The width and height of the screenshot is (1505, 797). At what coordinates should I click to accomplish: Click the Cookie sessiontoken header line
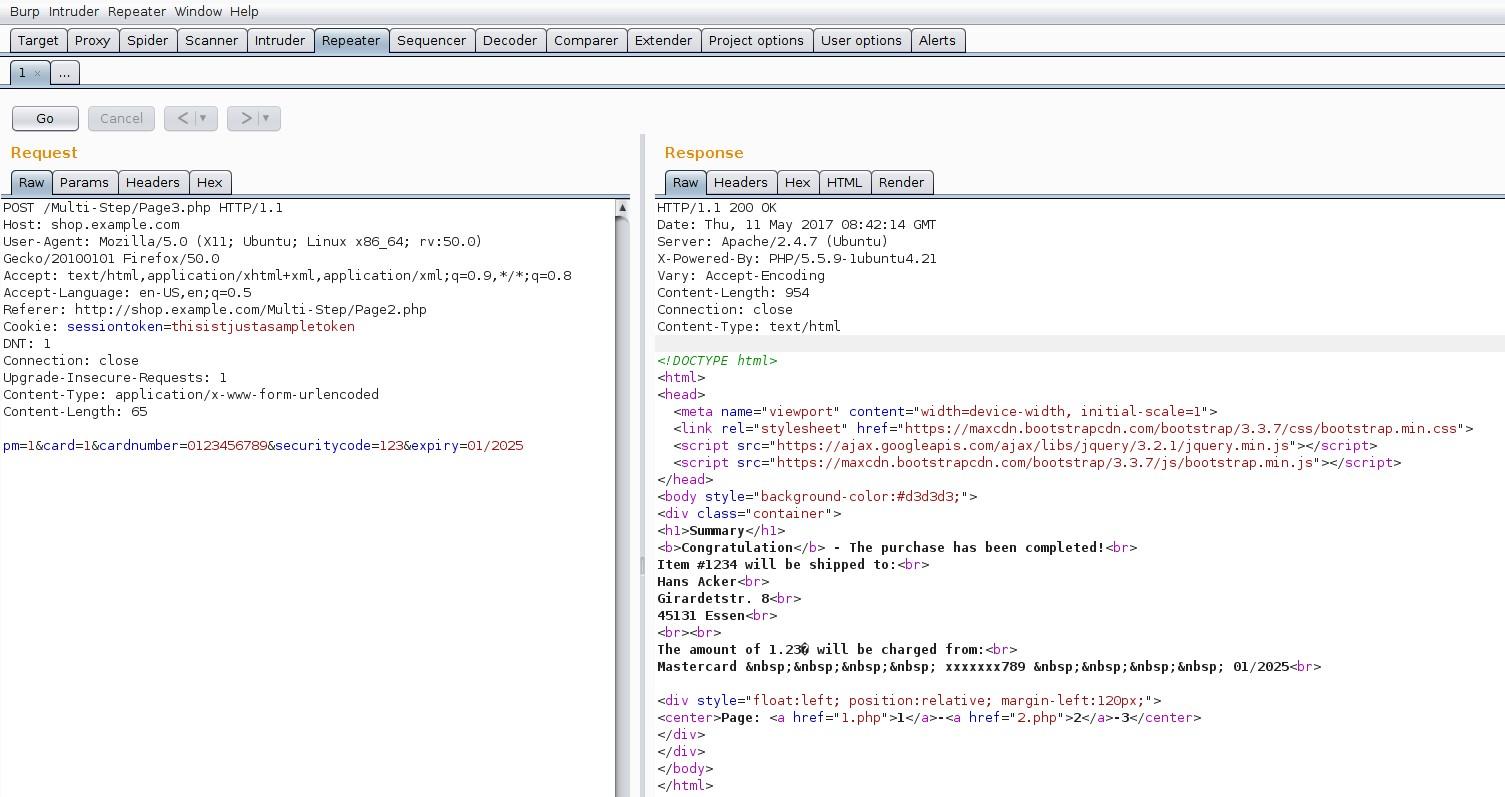[x=179, y=327]
